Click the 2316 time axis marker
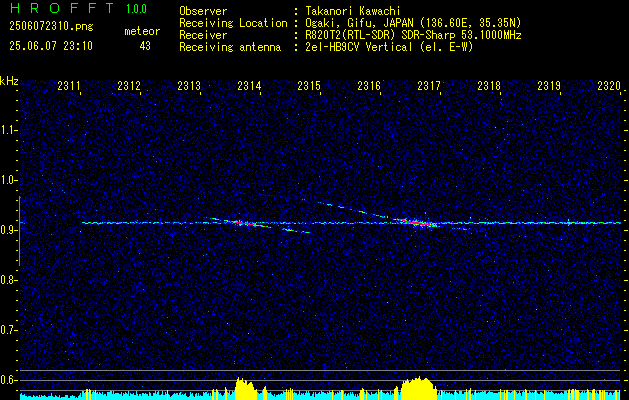 tap(369, 85)
